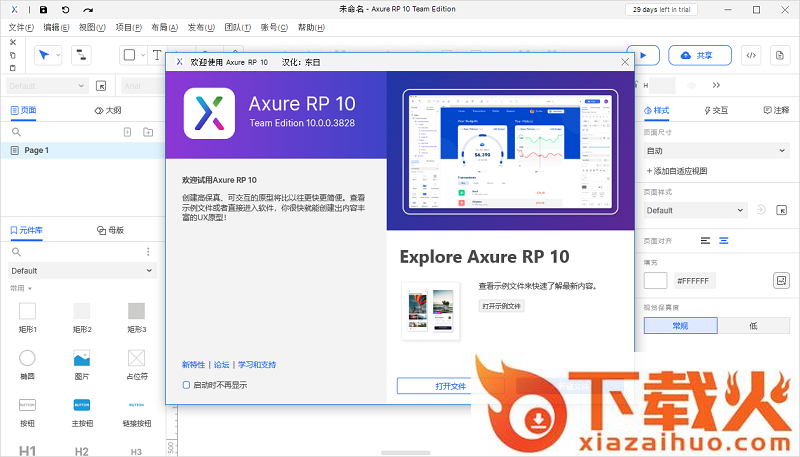This screenshot has height=457, width=800.
Task: Open the 视图 menu
Action: 92,28
